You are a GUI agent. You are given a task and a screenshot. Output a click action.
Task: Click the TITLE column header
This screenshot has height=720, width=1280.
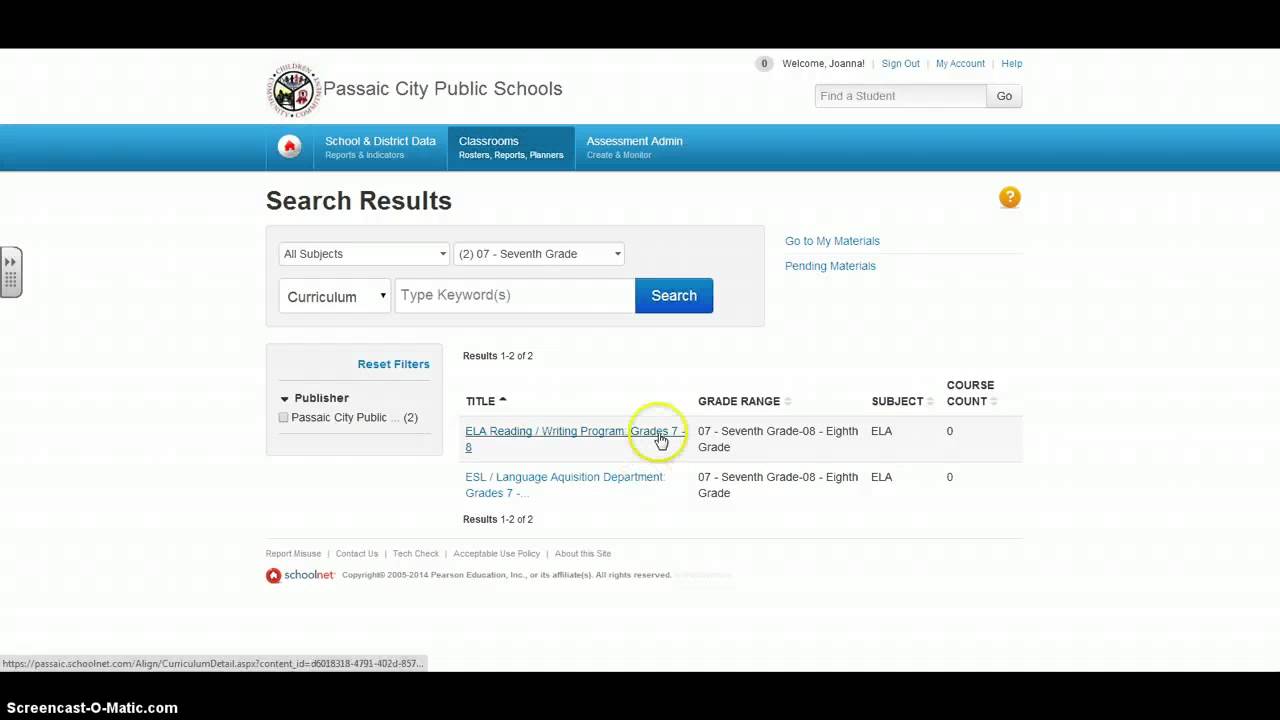click(480, 401)
